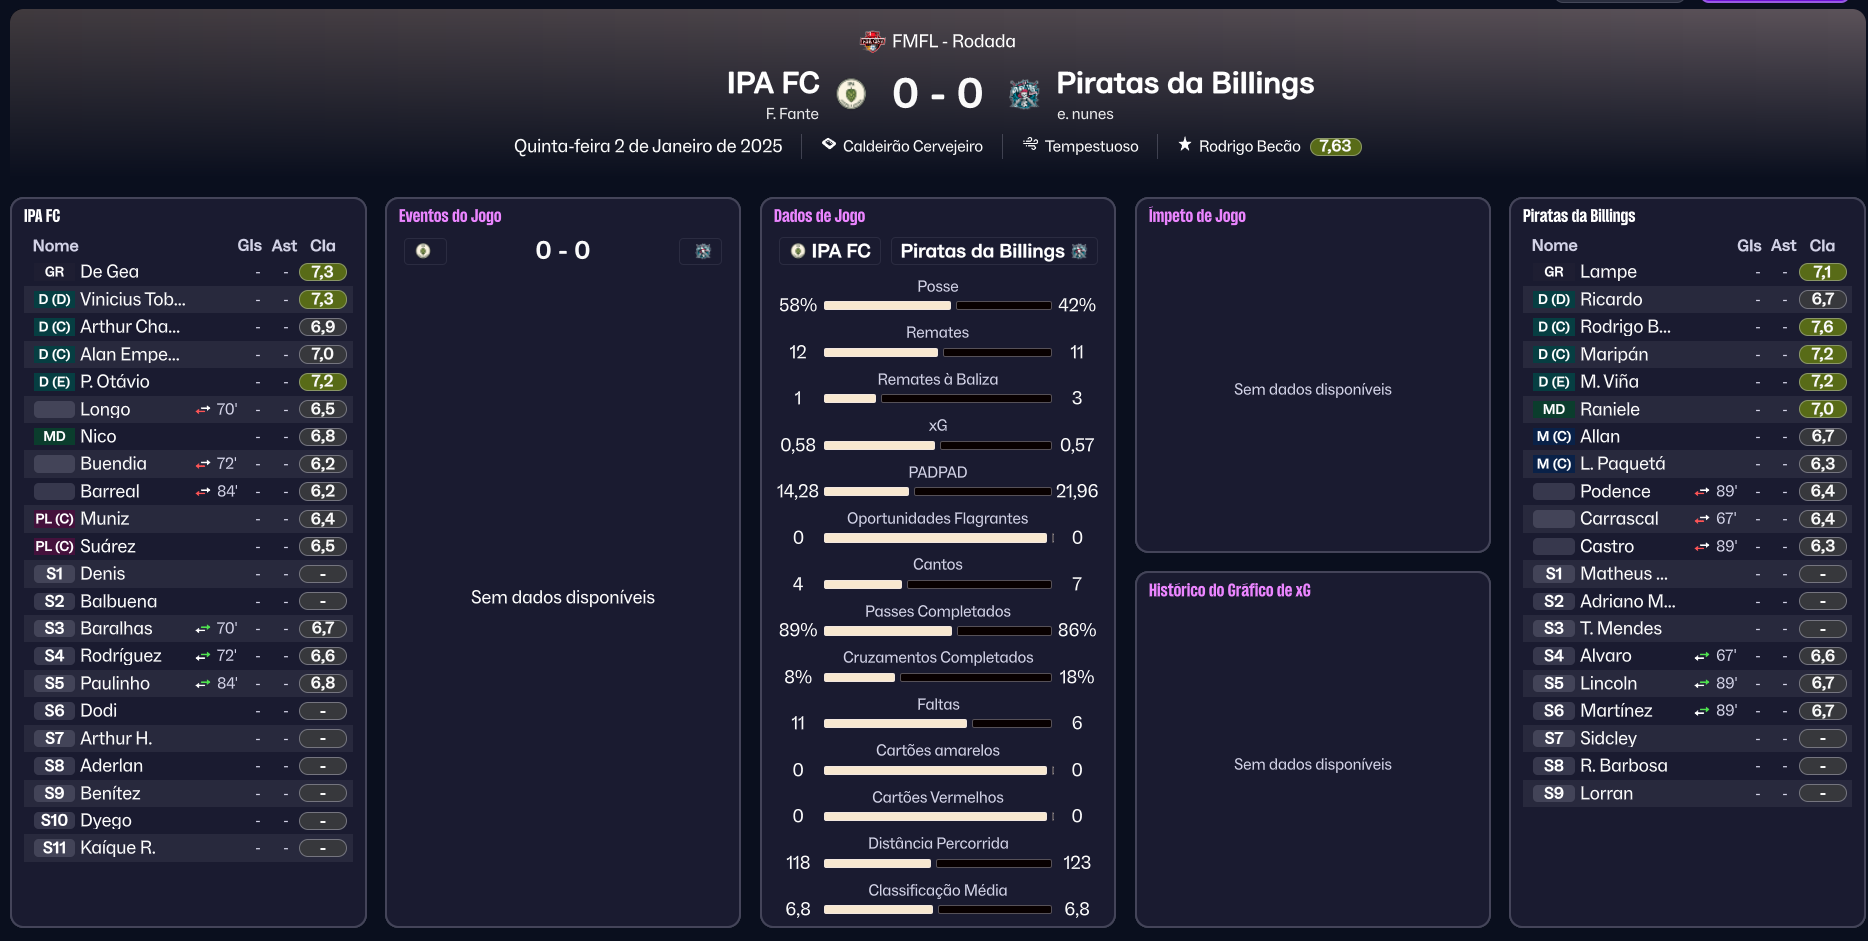Click the star icon beside Rodrigo Becão
This screenshot has height=941, width=1868.
click(1185, 145)
